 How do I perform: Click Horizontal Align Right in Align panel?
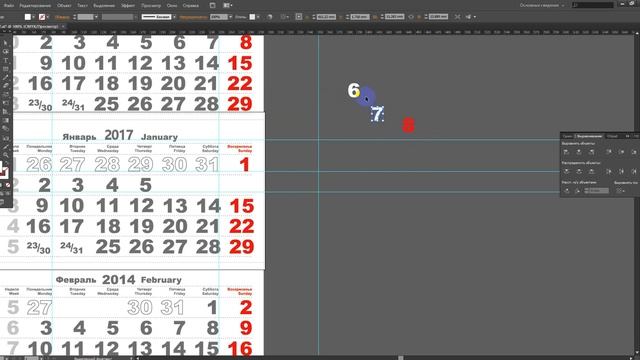pos(591,152)
